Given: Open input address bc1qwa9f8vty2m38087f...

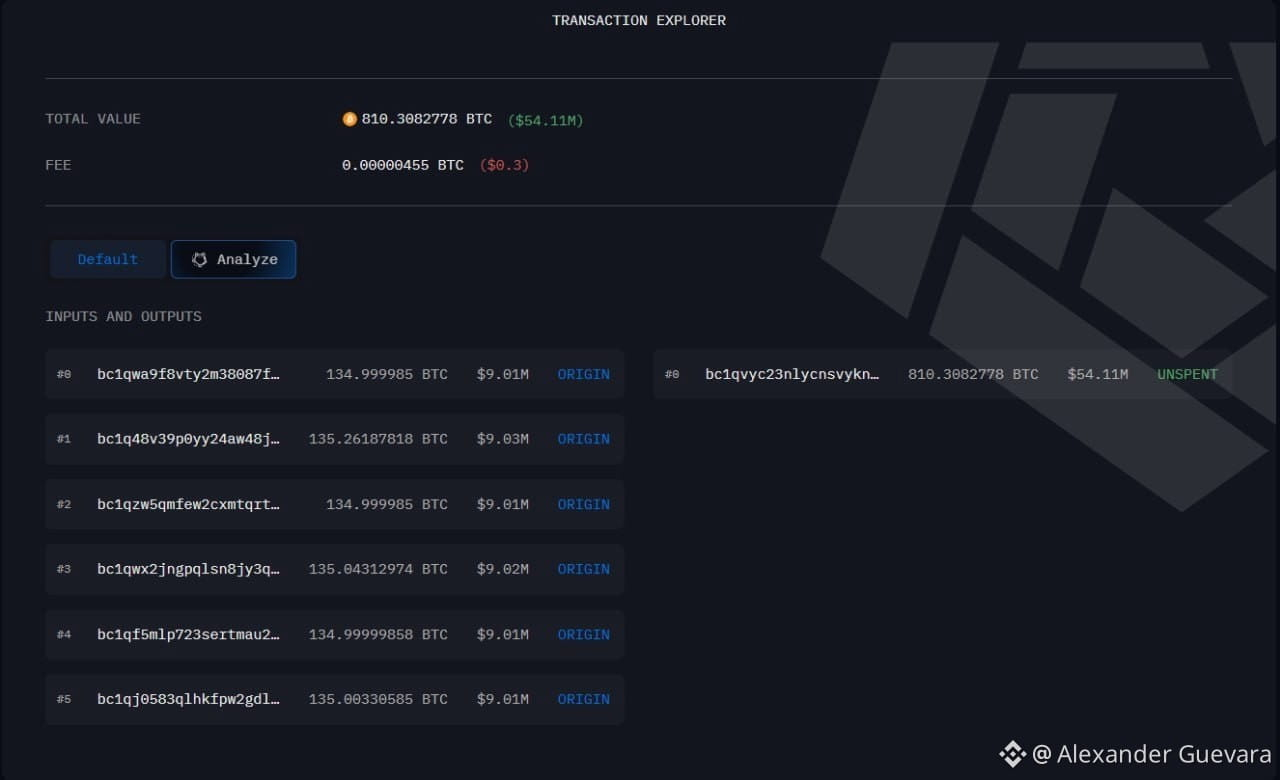Looking at the screenshot, I should [x=189, y=374].
